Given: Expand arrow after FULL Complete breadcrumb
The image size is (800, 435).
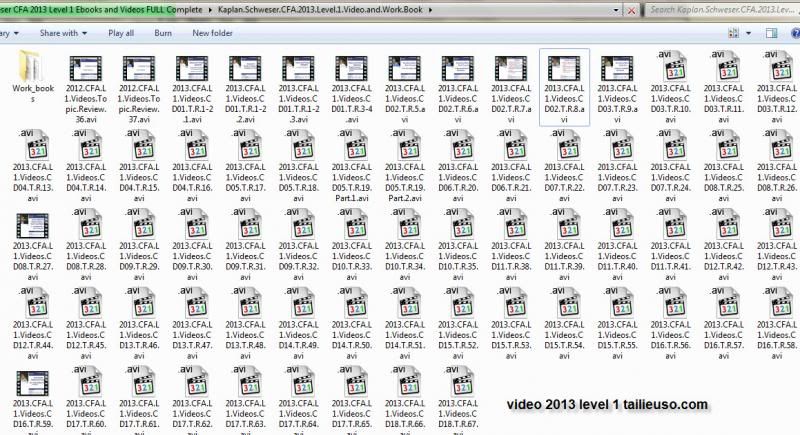Looking at the screenshot, I should [210, 10].
